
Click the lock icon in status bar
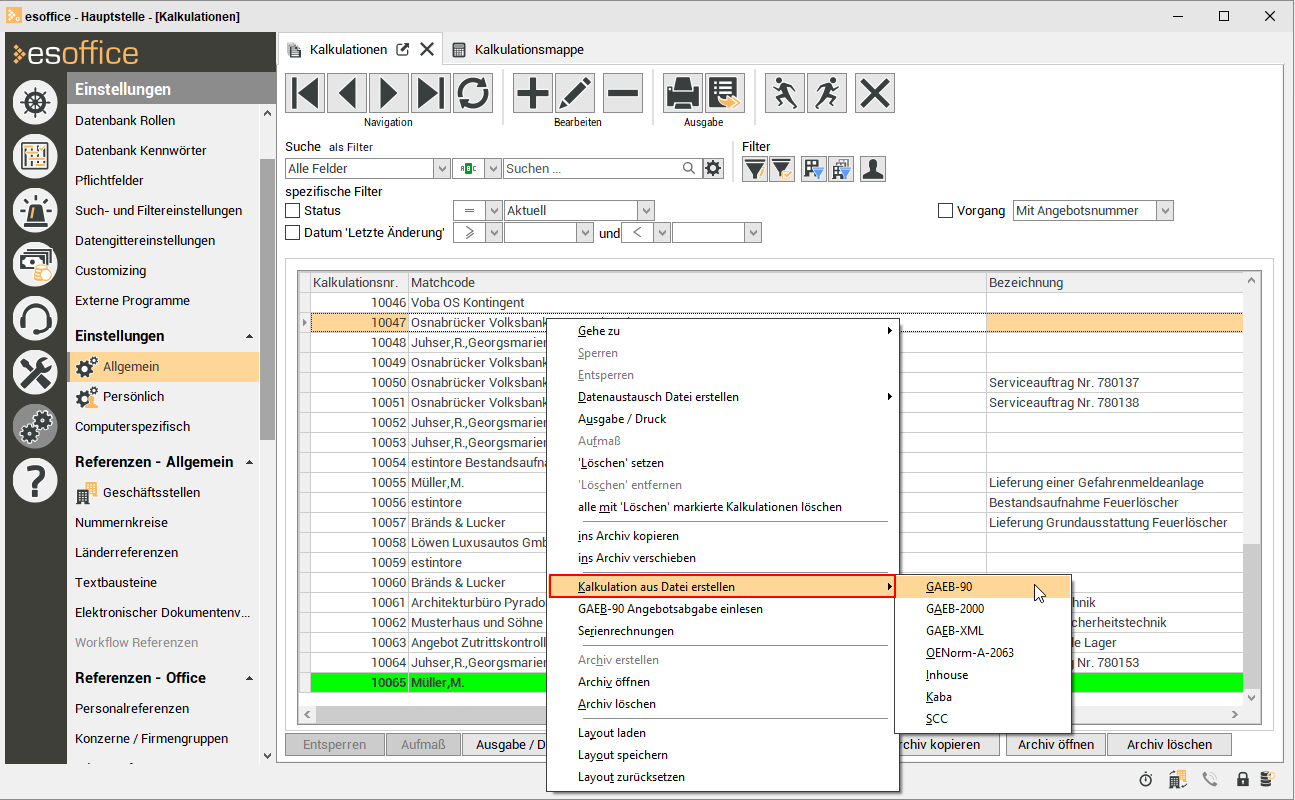(x=1243, y=779)
